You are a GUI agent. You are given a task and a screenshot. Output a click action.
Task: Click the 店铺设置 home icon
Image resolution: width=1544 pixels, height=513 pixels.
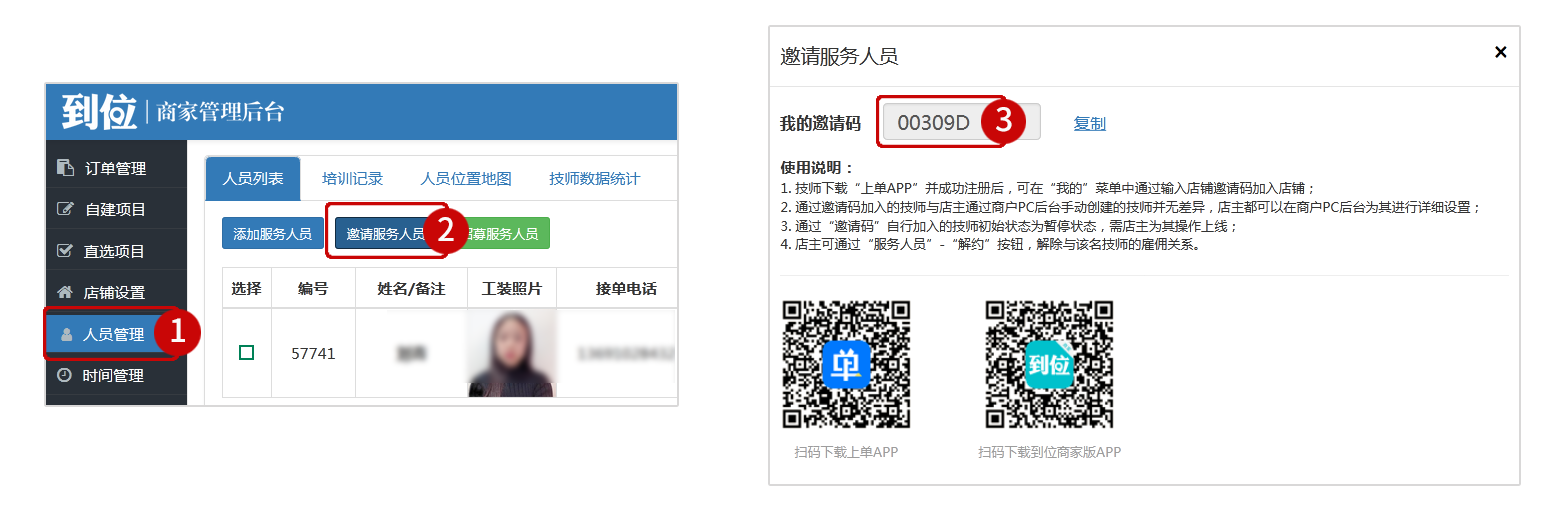[65, 292]
